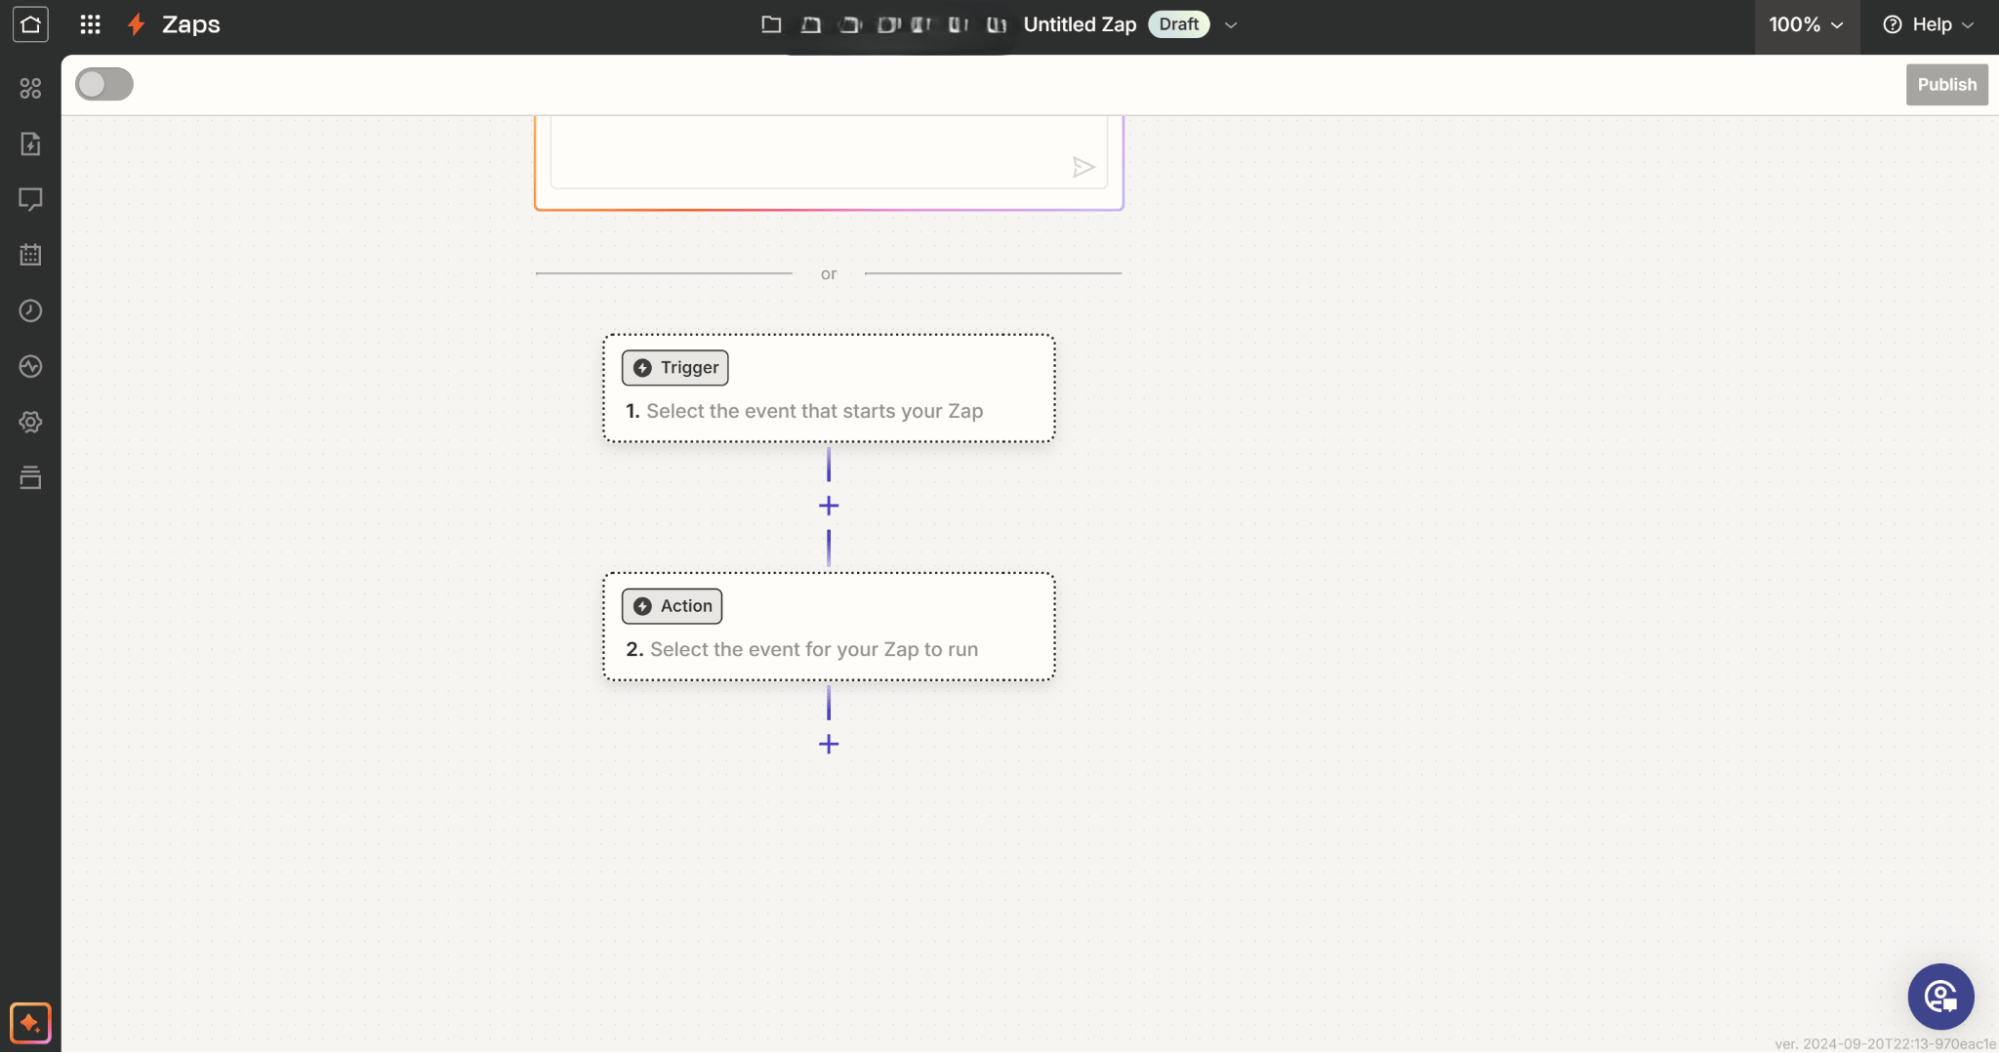Image resolution: width=1999 pixels, height=1053 pixels.
Task: Click the Zaps label in the top bar
Action: coord(190,24)
